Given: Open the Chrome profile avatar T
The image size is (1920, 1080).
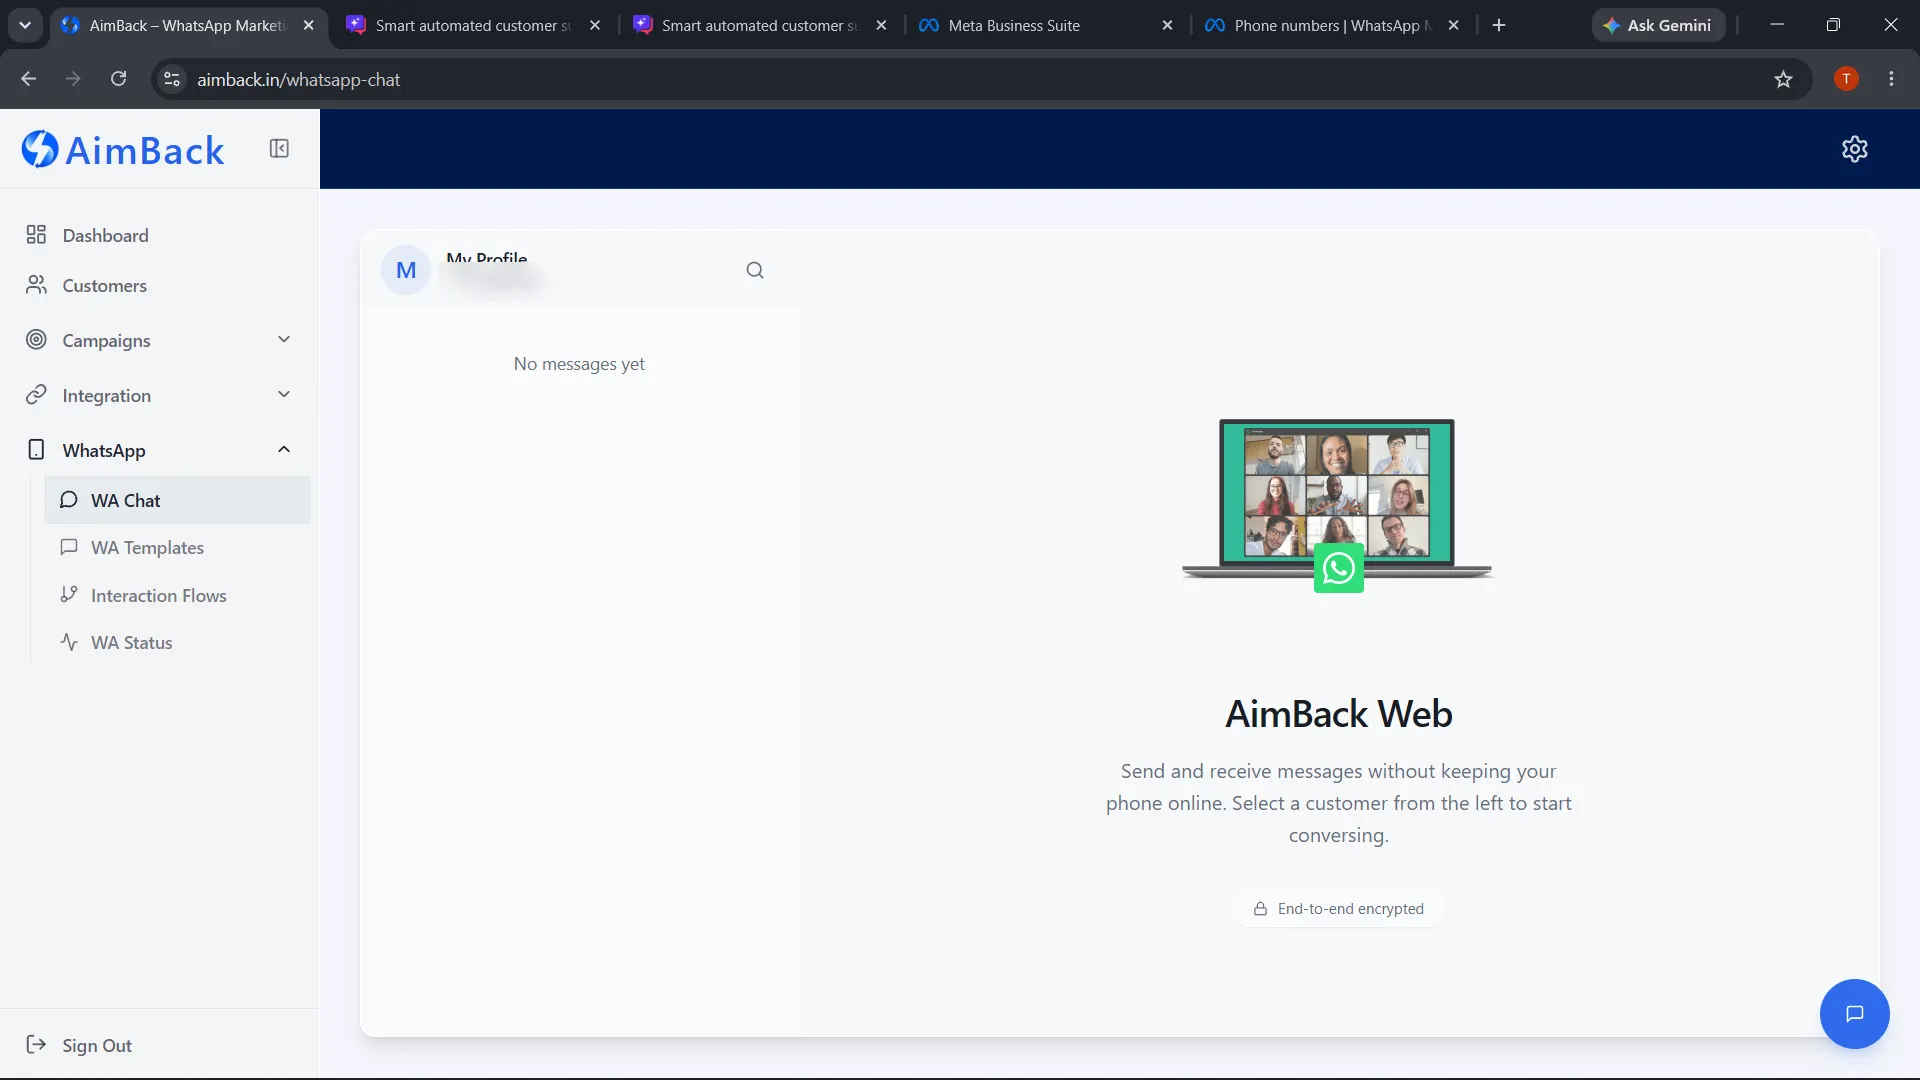Looking at the screenshot, I should click(1846, 79).
